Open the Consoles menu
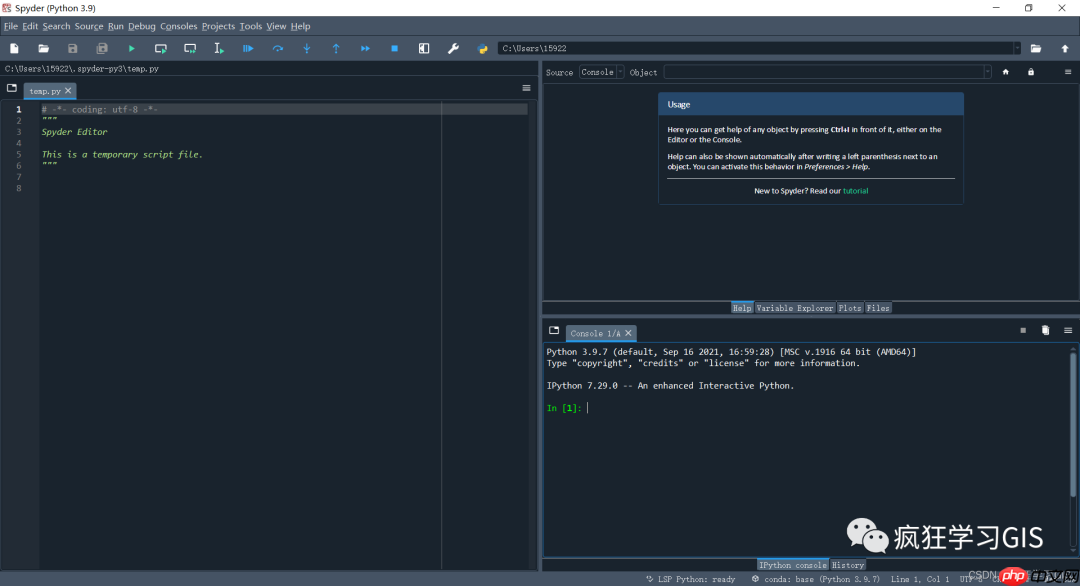Viewport: 1080px width, 586px height. pyautogui.click(x=179, y=26)
